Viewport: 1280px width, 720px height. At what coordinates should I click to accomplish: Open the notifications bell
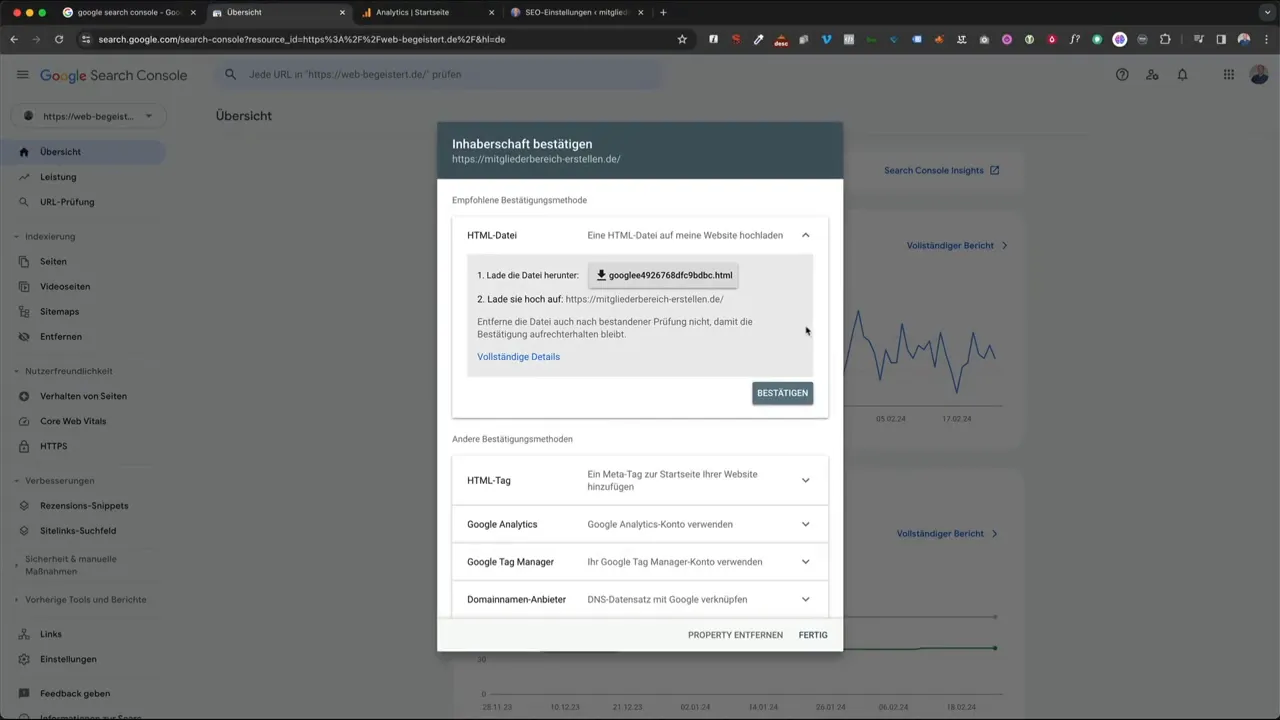tap(1182, 75)
